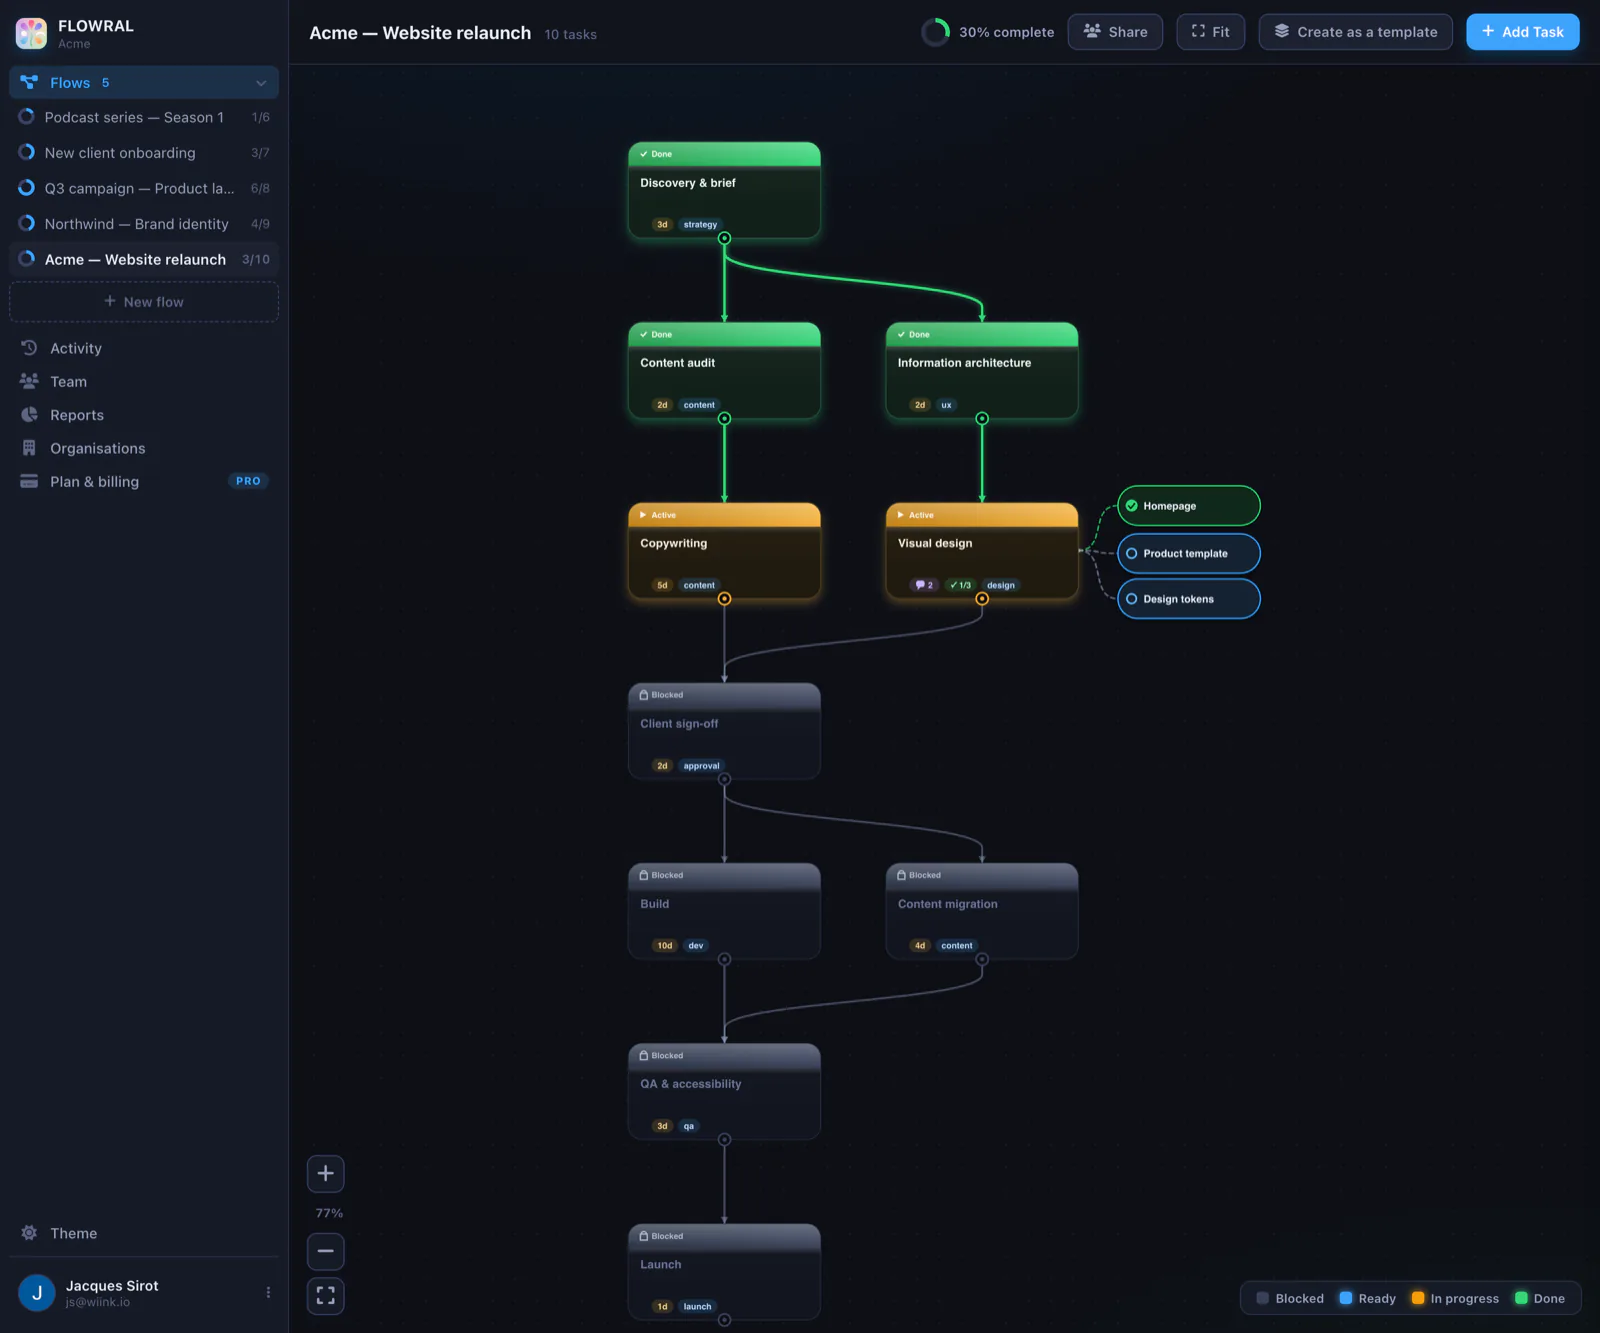The image size is (1600, 1333).
Task: Click Discovery & brief output connector
Action: [x=724, y=238]
